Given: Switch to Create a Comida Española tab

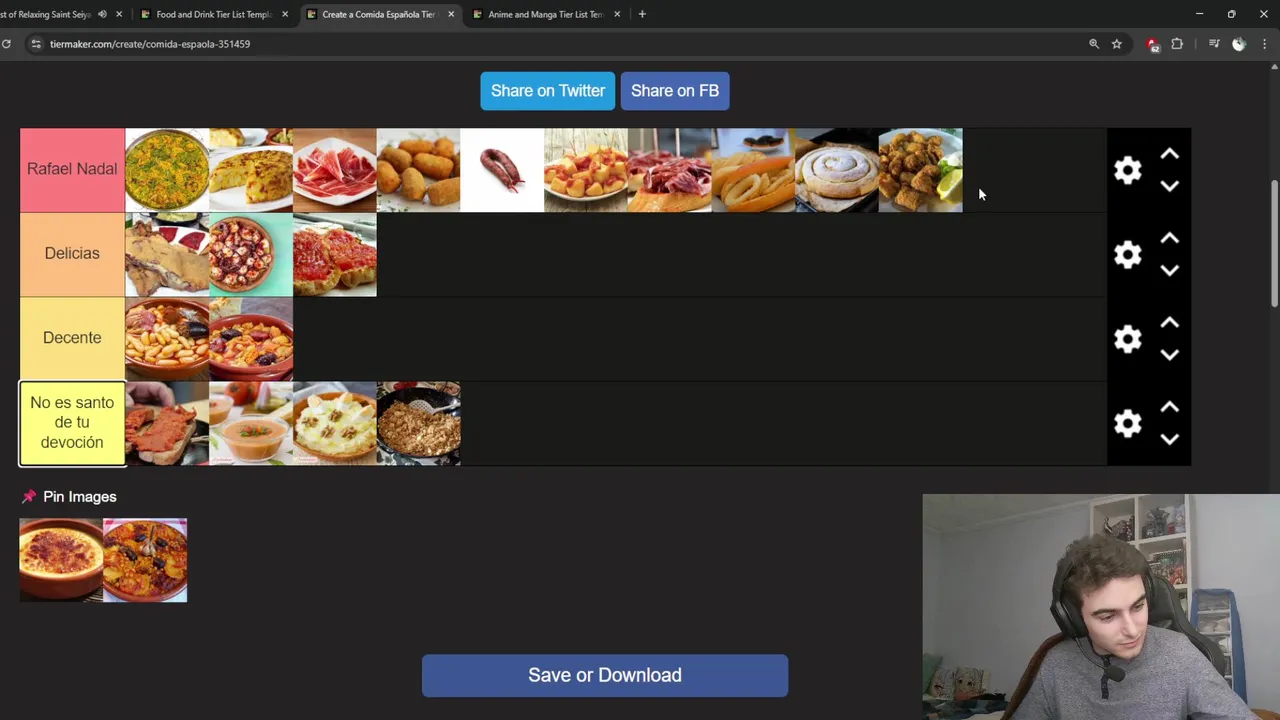Looking at the screenshot, I should pyautogui.click(x=379, y=14).
